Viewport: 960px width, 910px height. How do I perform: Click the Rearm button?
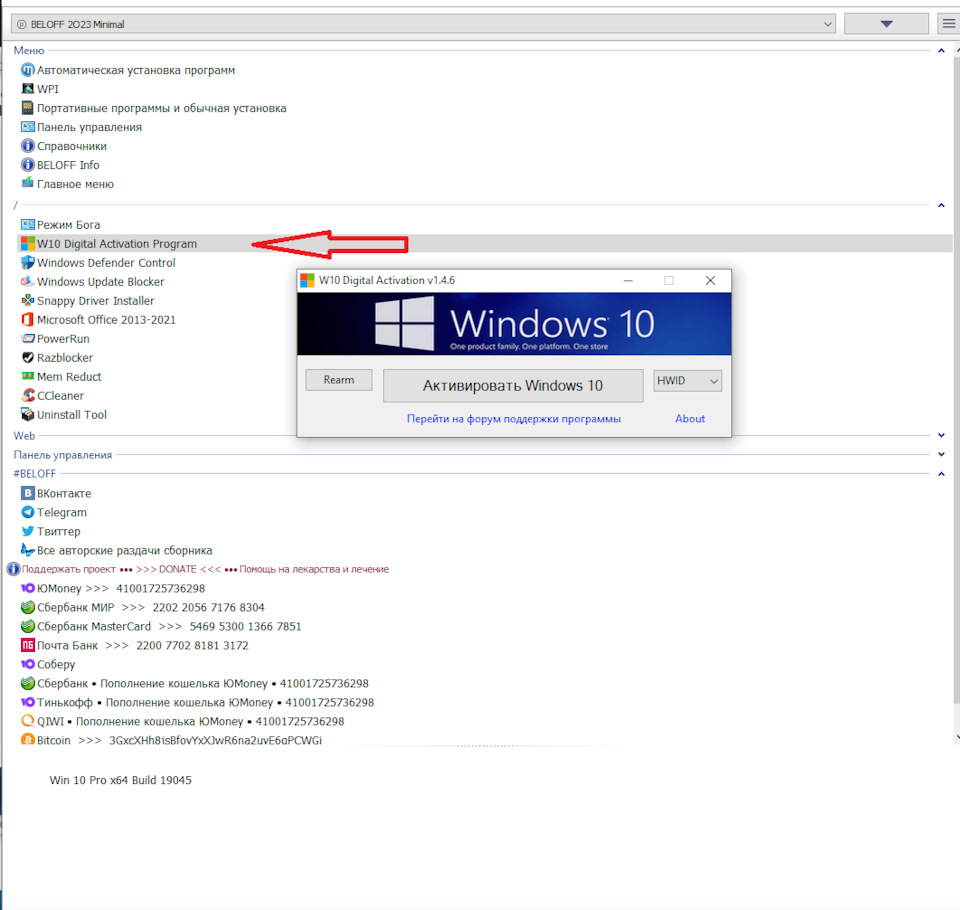point(339,380)
